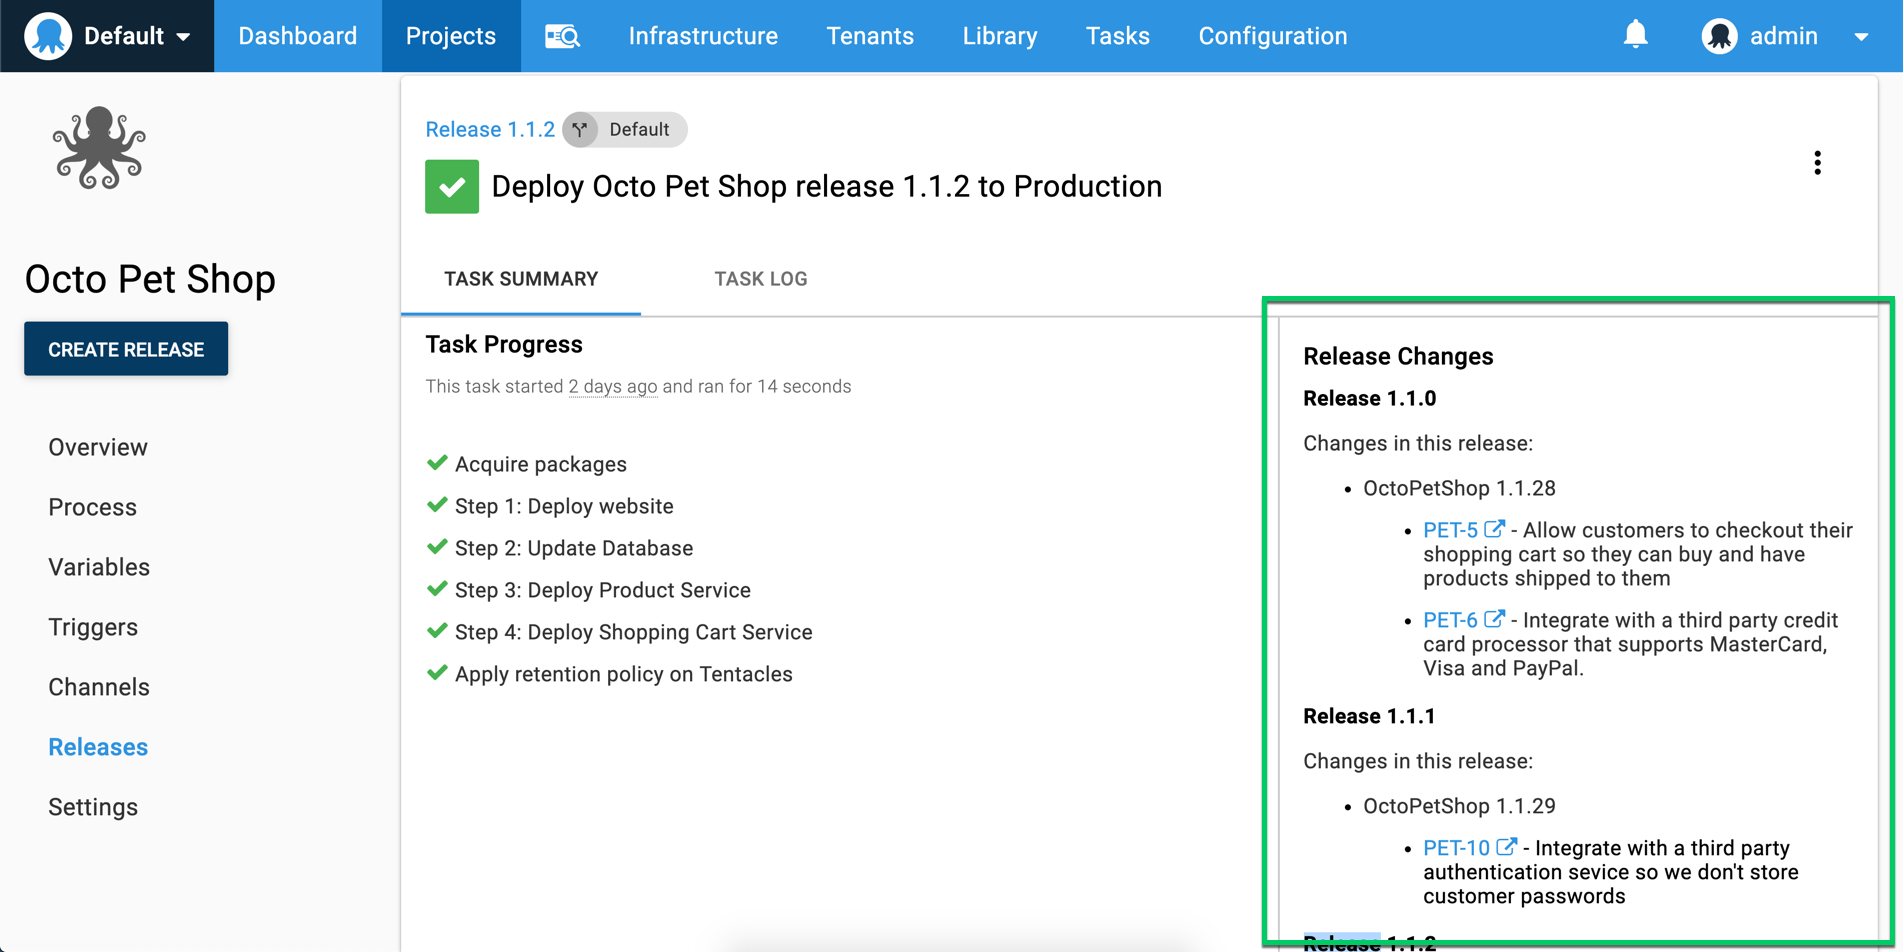Click the green success checkmark icon

pyautogui.click(x=452, y=186)
